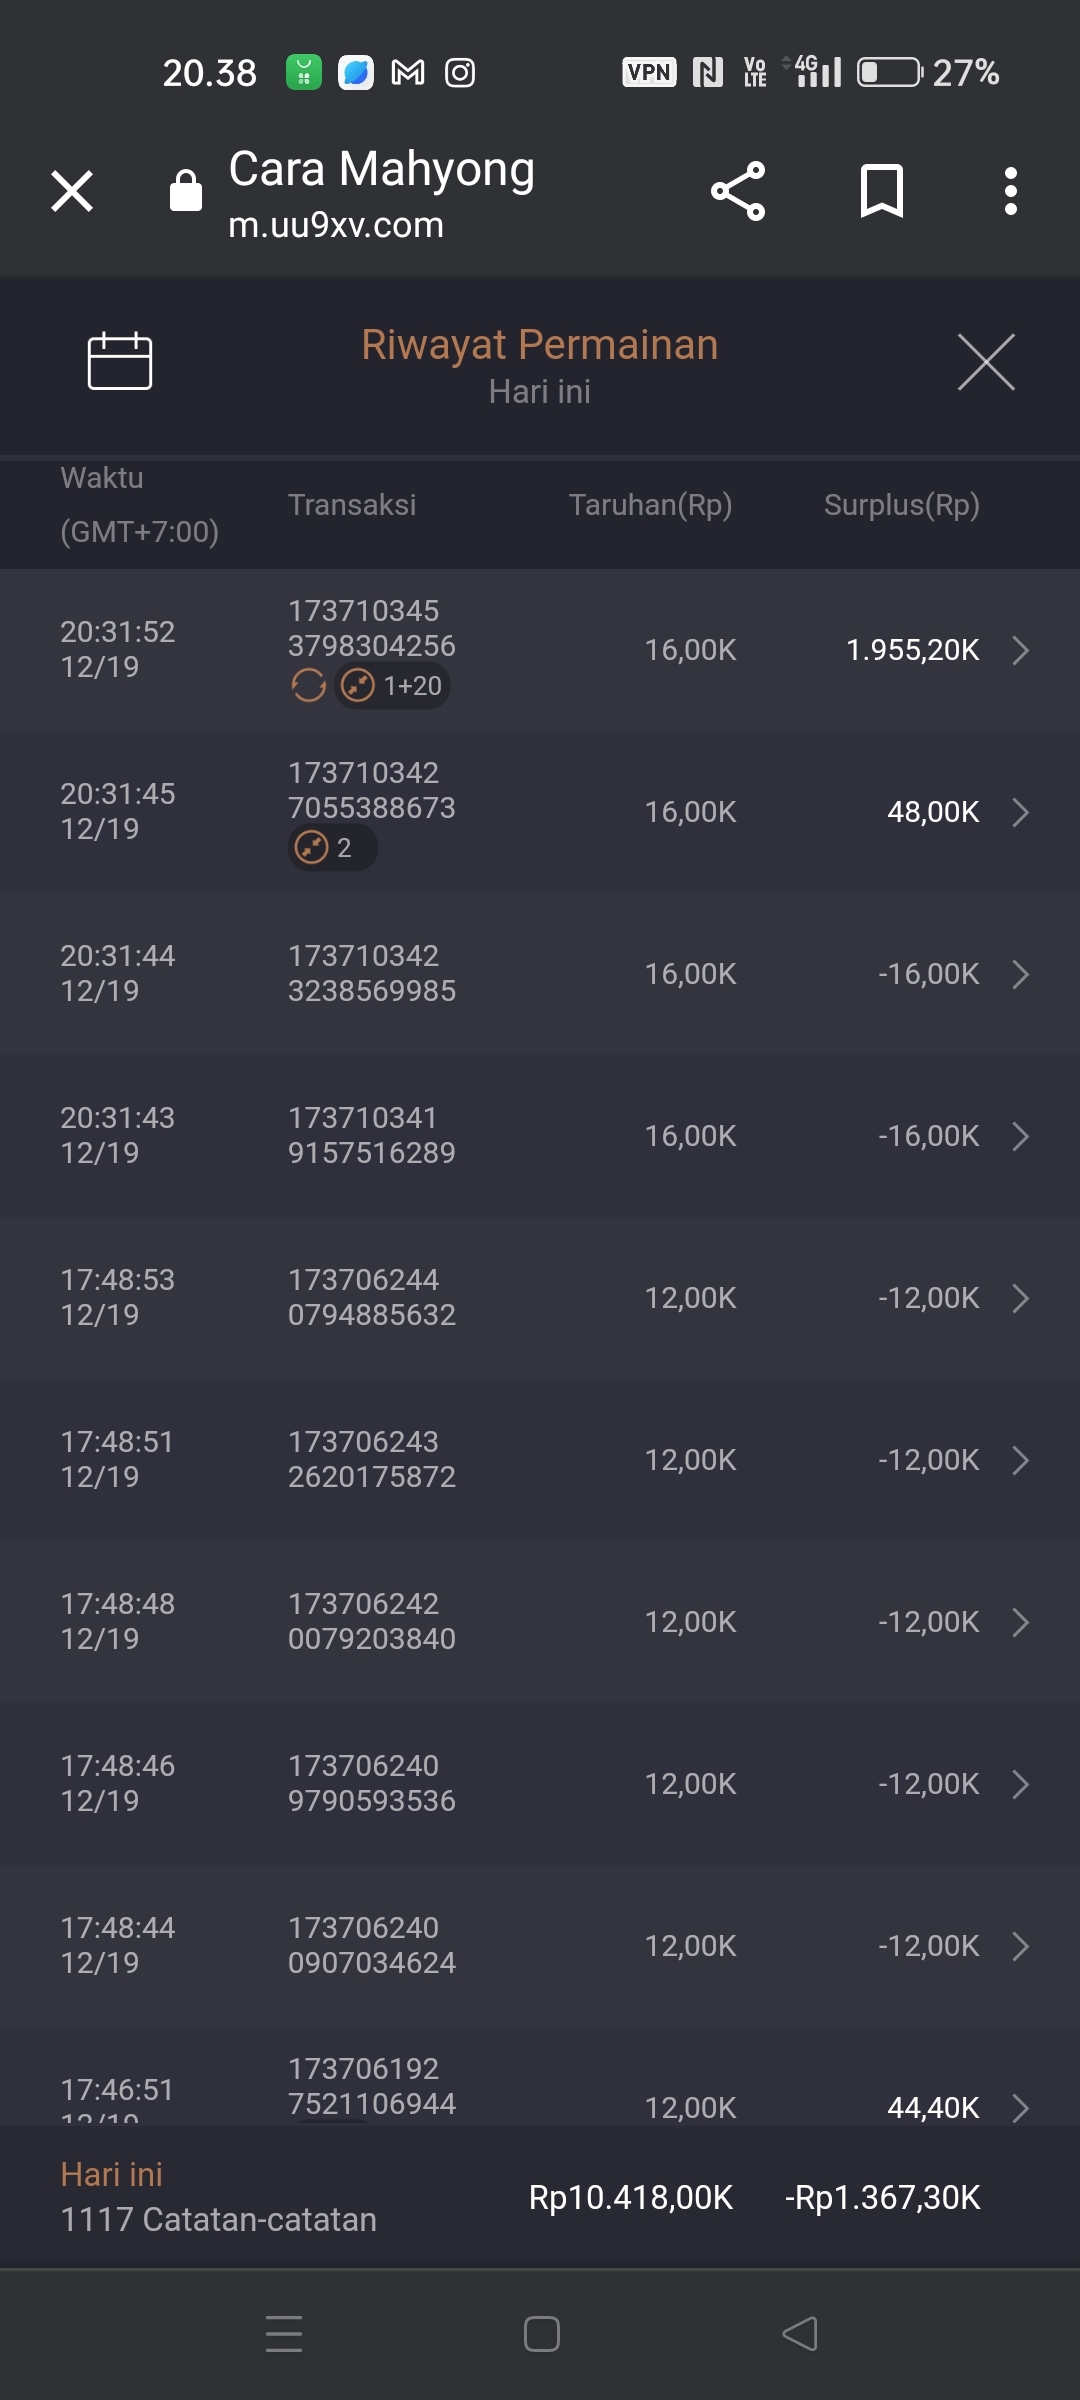This screenshot has height=2400, width=1080.
Task: Tap the Hari ini summary label
Action: pos(112,2174)
